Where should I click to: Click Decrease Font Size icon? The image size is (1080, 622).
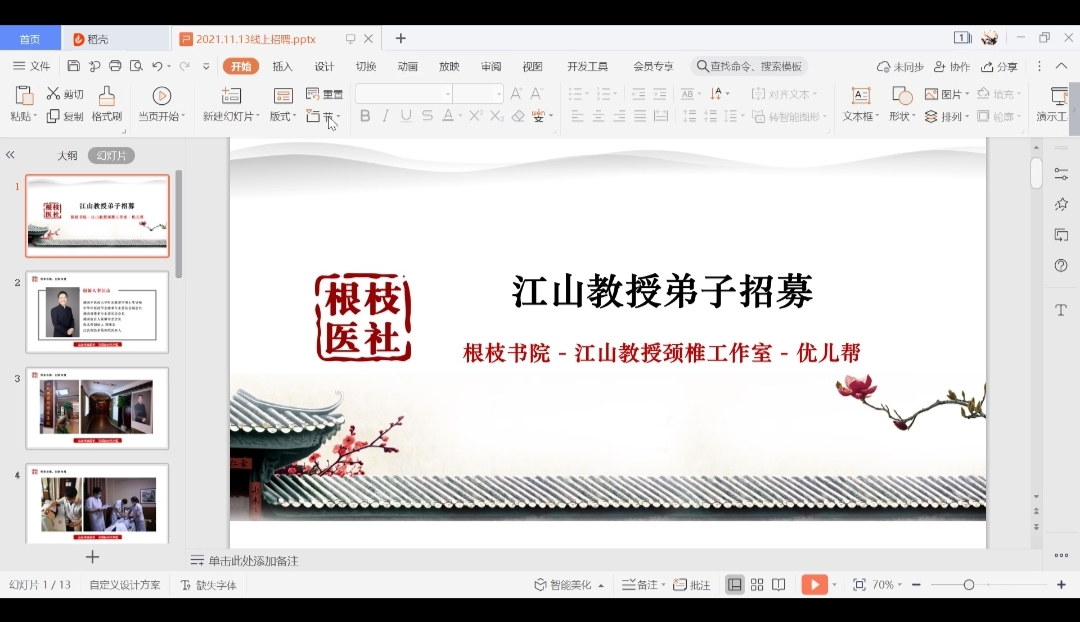[537, 94]
